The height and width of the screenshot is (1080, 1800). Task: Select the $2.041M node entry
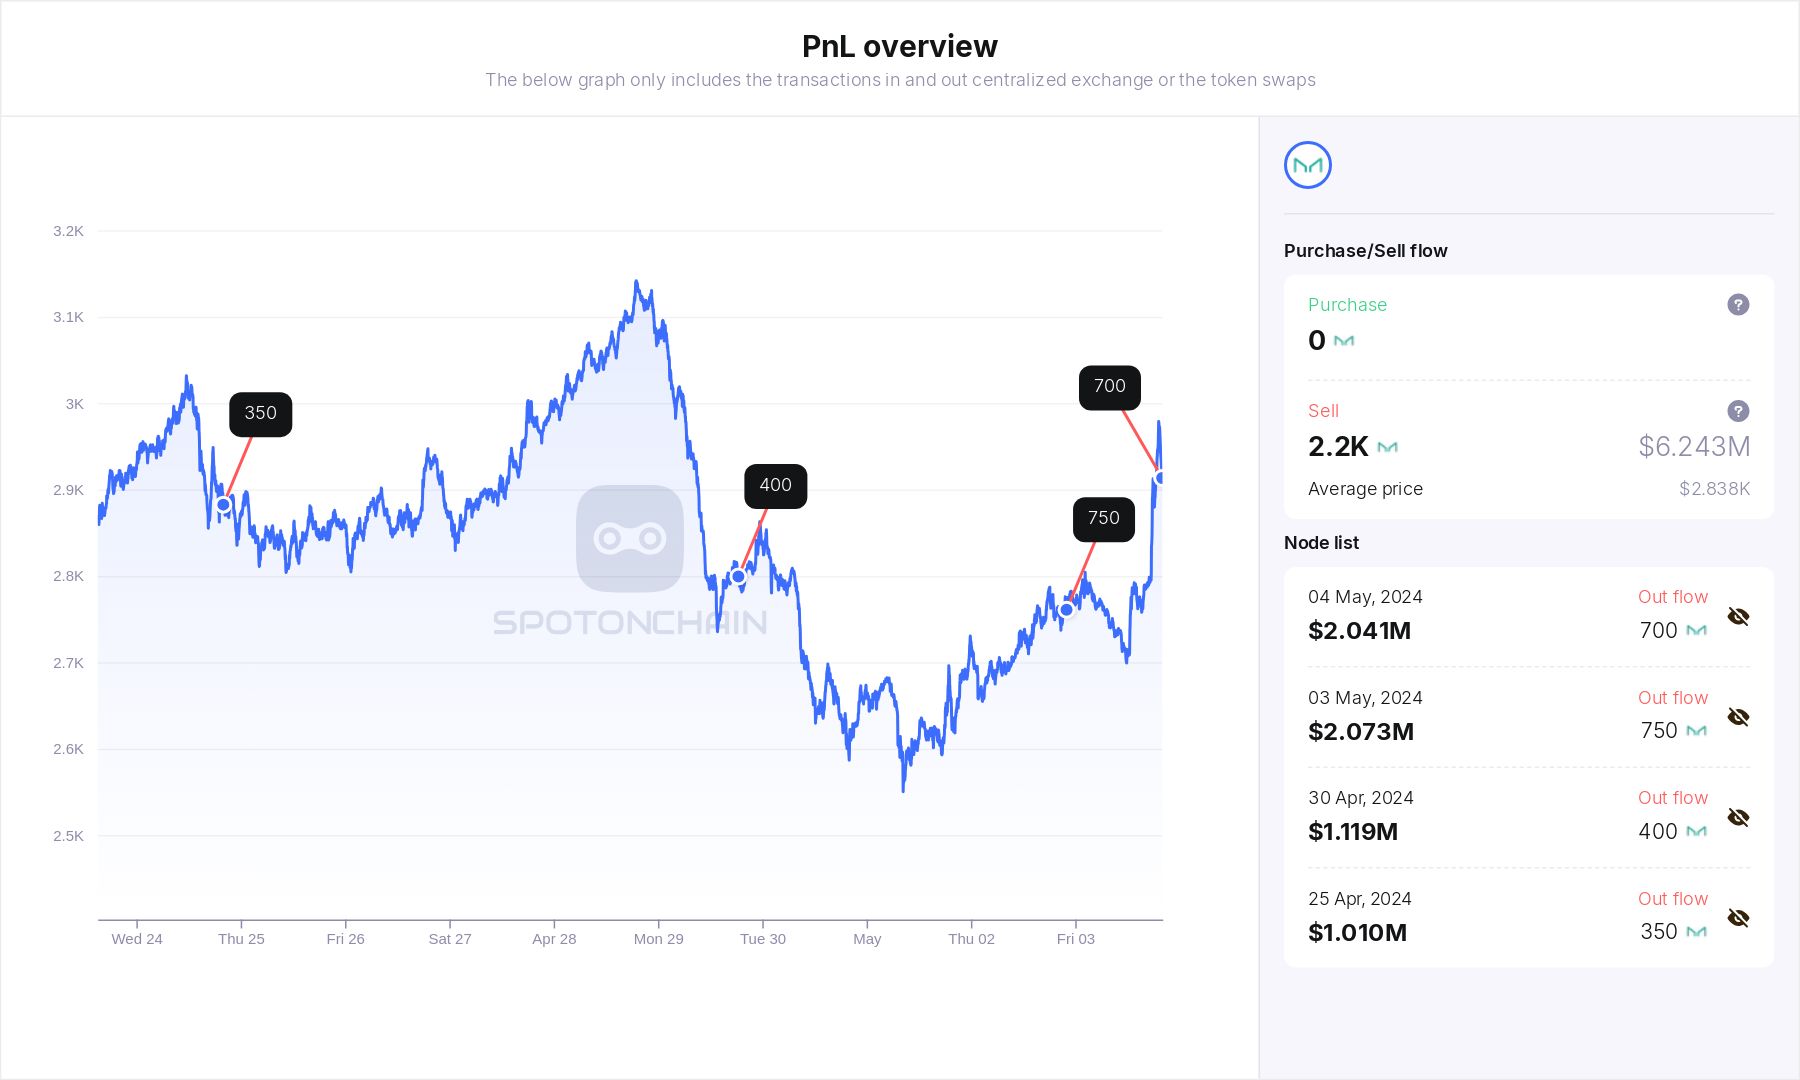coord(1359,631)
